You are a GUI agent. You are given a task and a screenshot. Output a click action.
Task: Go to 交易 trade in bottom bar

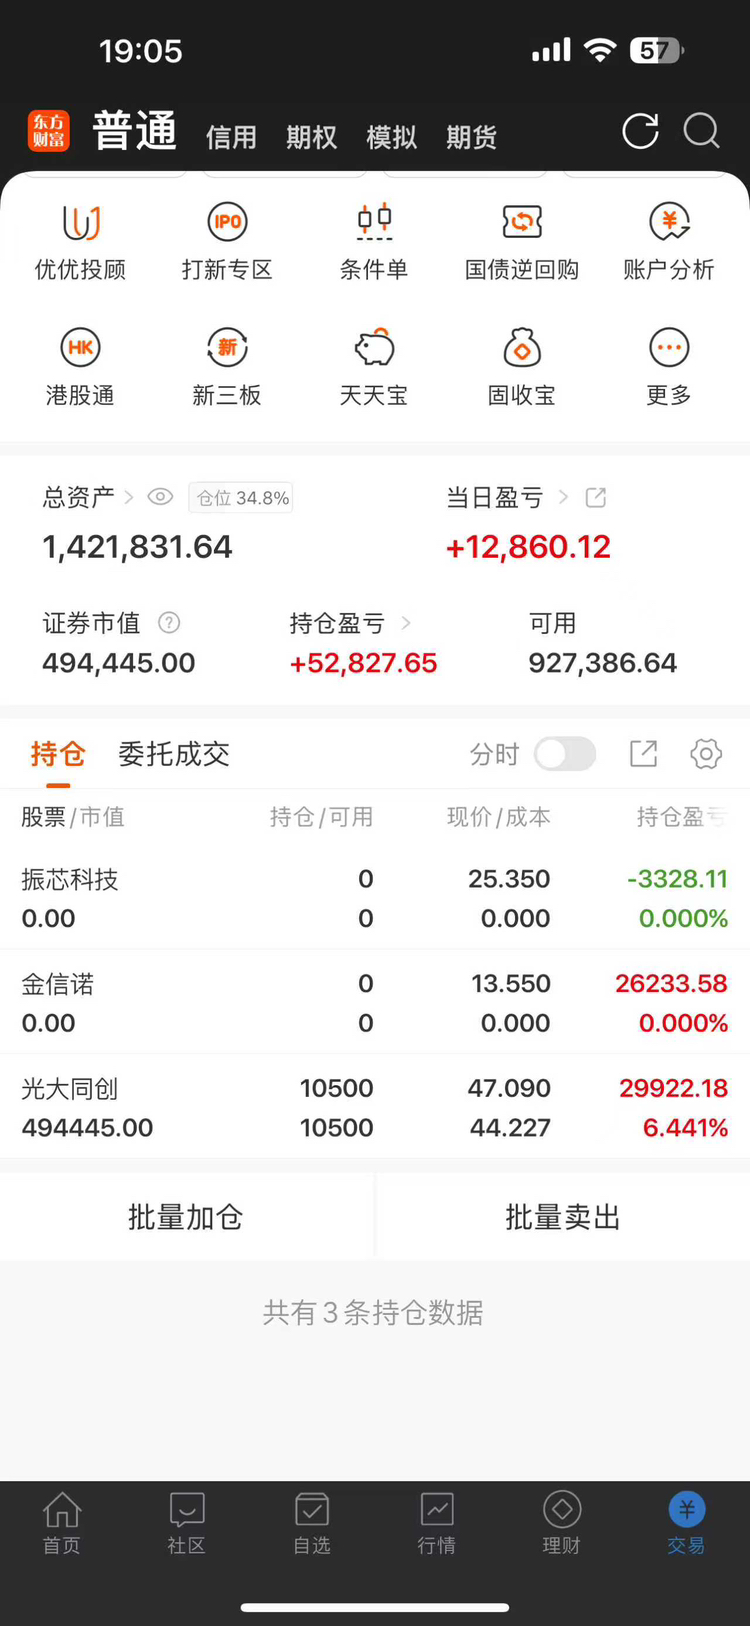(x=687, y=1523)
